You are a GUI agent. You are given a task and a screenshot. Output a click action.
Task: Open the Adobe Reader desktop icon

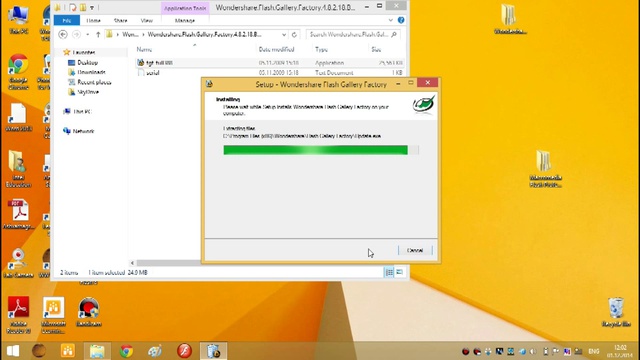tap(18, 315)
